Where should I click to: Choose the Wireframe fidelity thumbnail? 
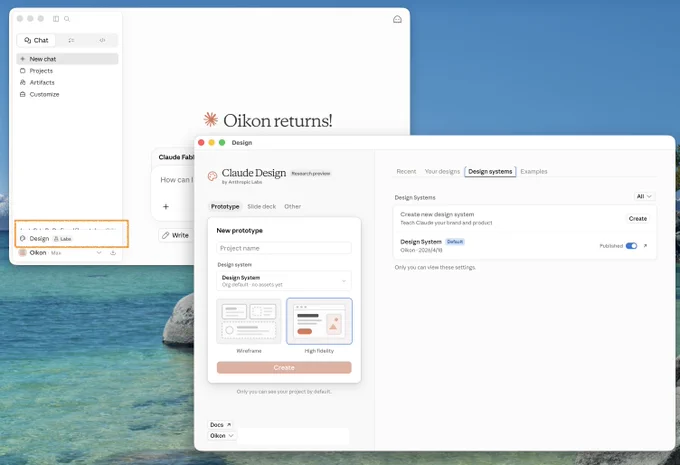(249, 321)
